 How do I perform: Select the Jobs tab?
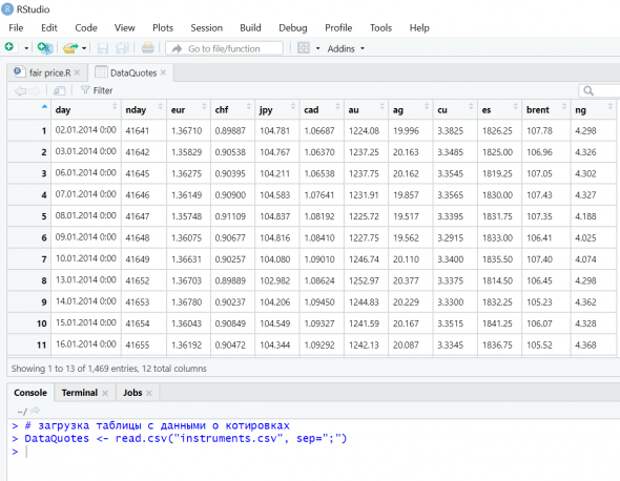(x=132, y=393)
